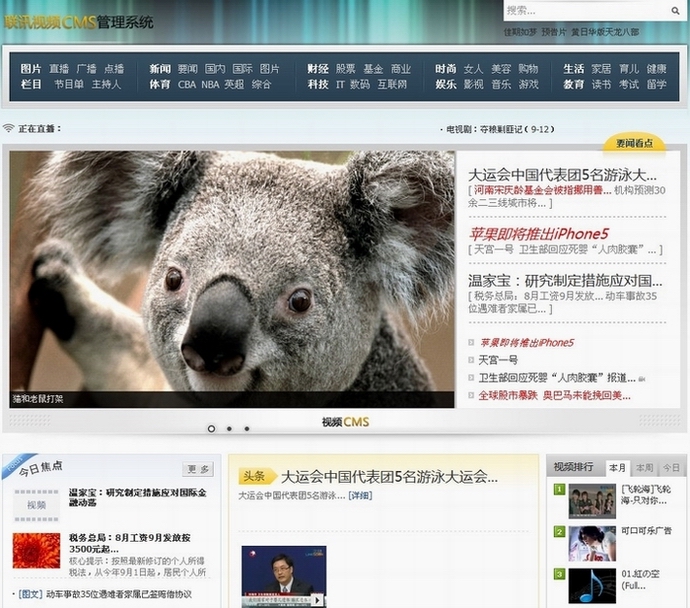Click rank 1 green number badge
This screenshot has width=690, height=608.
pos(559,490)
